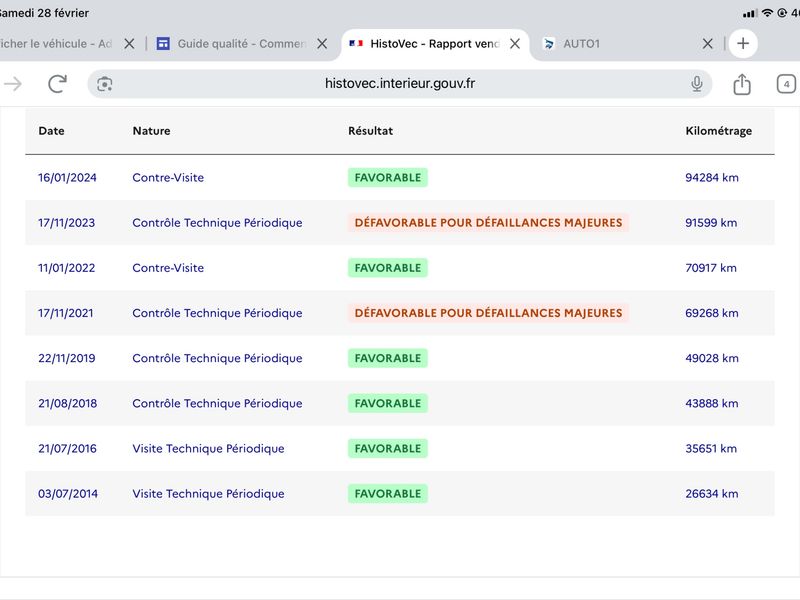This screenshot has height=600, width=800.
Task: Close the HistoVec tab
Action: [x=515, y=44]
